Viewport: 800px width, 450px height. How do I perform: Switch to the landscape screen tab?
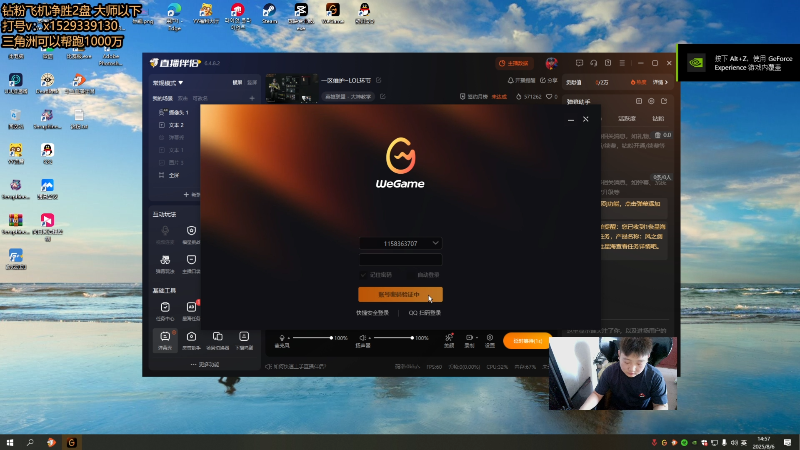click(237, 83)
